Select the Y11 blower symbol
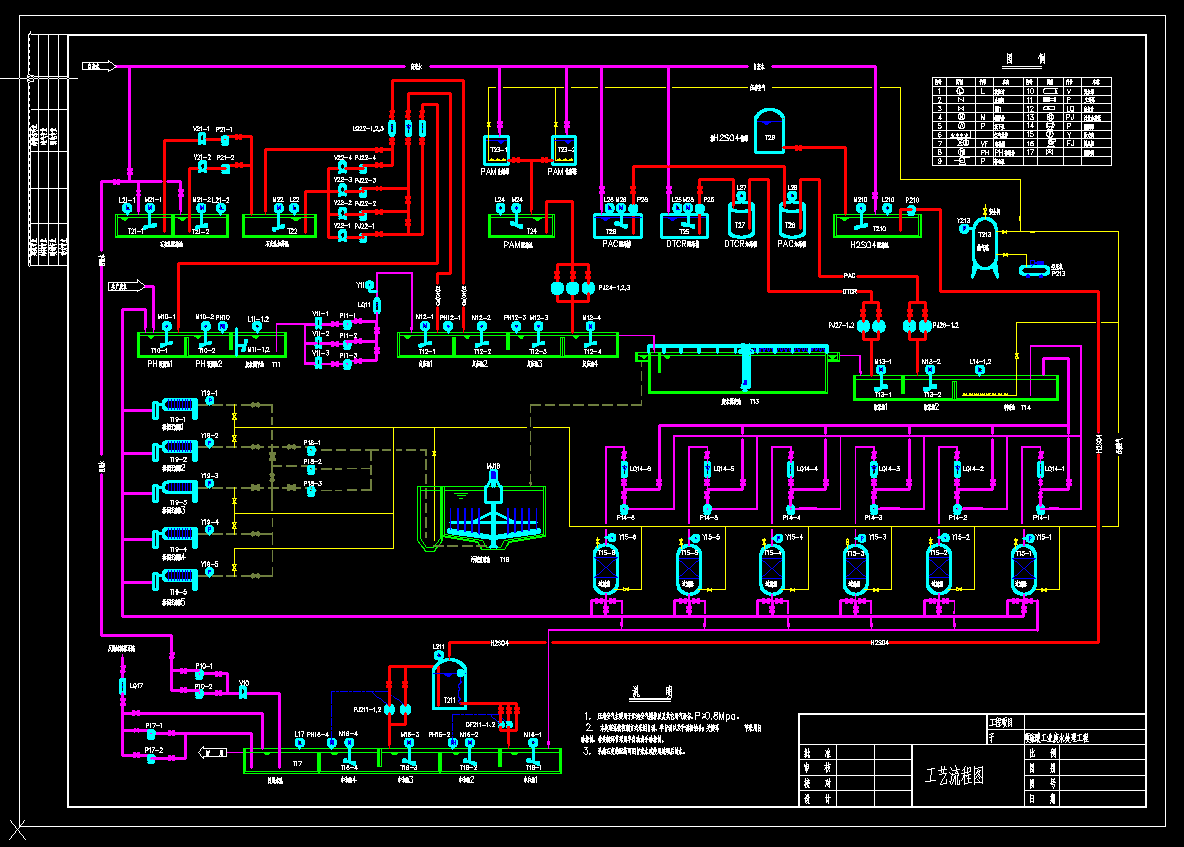 [370, 286]
